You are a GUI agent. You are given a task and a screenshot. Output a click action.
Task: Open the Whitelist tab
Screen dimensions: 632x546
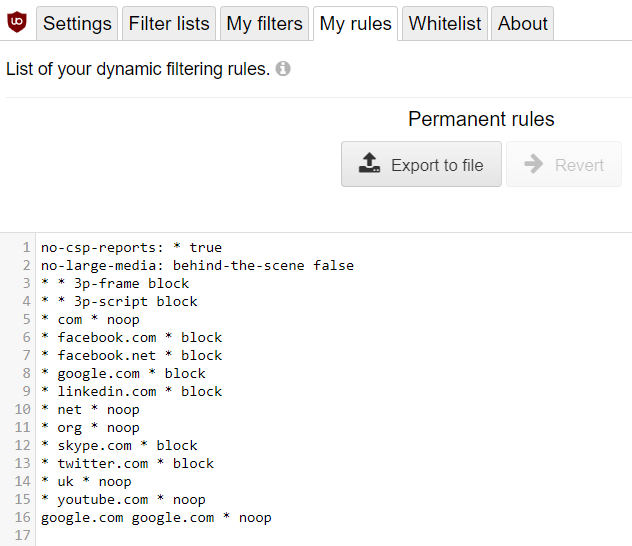tap(445, 24)
